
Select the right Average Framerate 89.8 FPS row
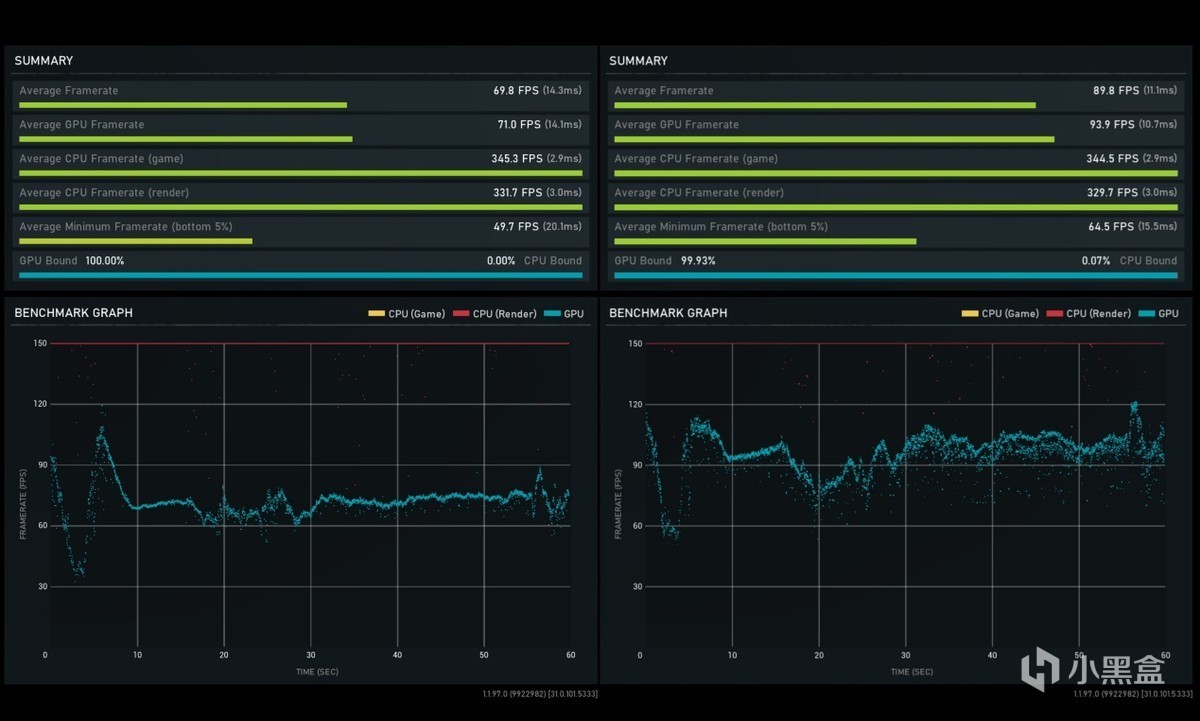895,95
